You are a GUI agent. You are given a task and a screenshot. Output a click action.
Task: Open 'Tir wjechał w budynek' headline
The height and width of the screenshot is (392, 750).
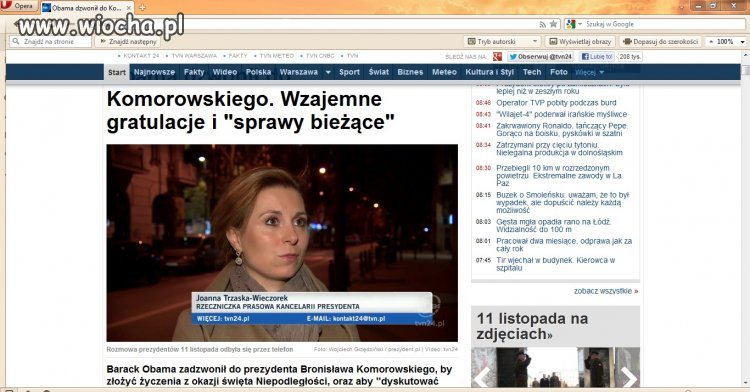555,264
